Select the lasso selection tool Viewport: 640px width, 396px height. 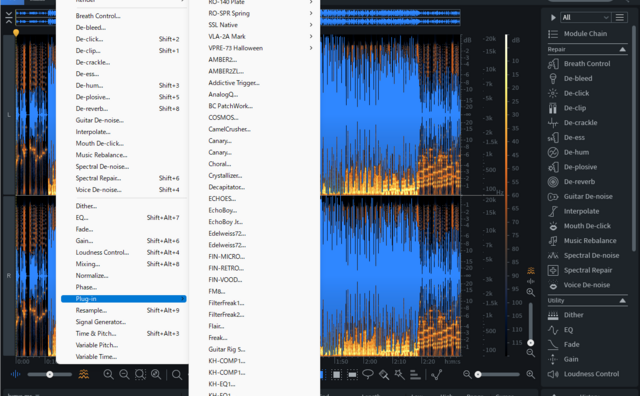coord(368,374)
